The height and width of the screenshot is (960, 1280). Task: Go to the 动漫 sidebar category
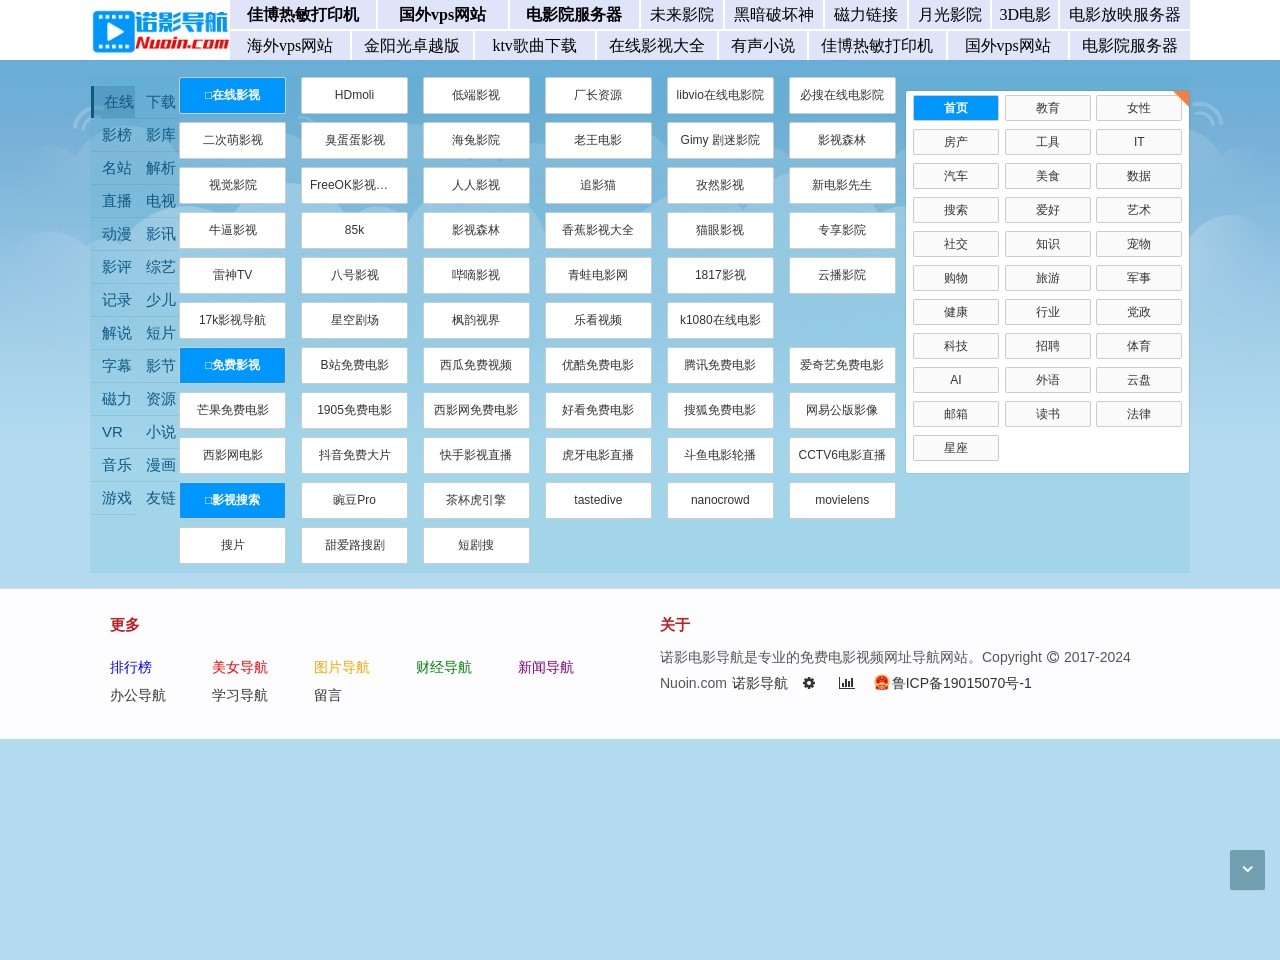pyautogui.click(x=117, y=234)
